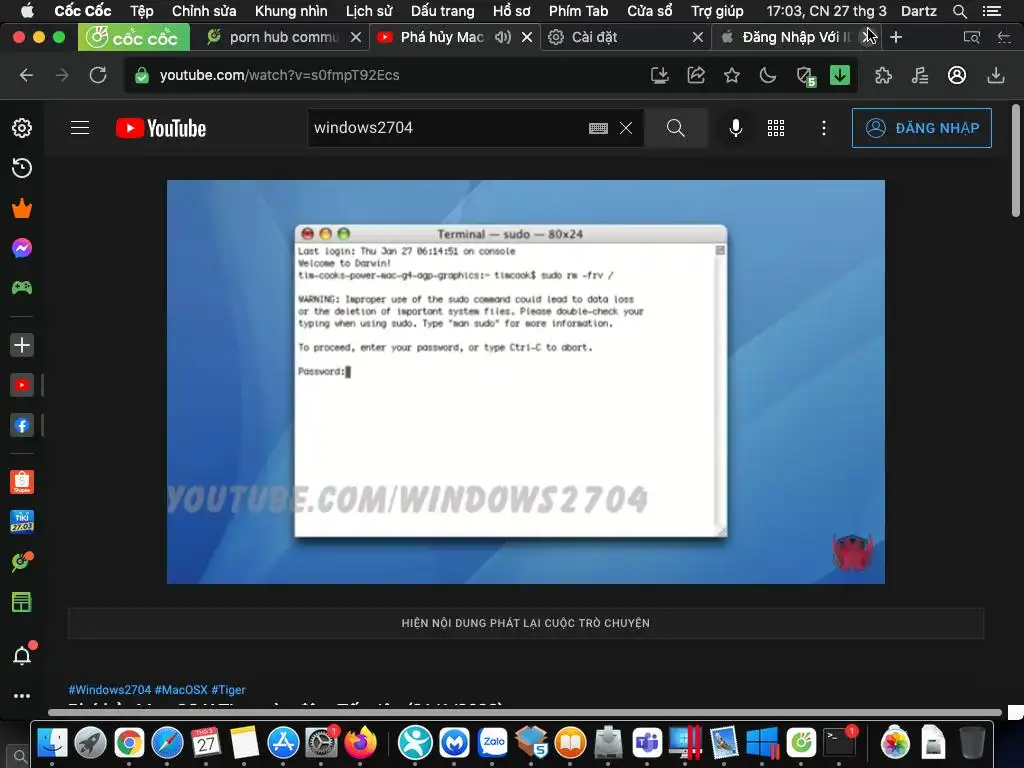Image resolution: width=1024 pixels, height=768 pixels.
Task: Open the media playlist icon in toolbar
Action: point(920,75)
